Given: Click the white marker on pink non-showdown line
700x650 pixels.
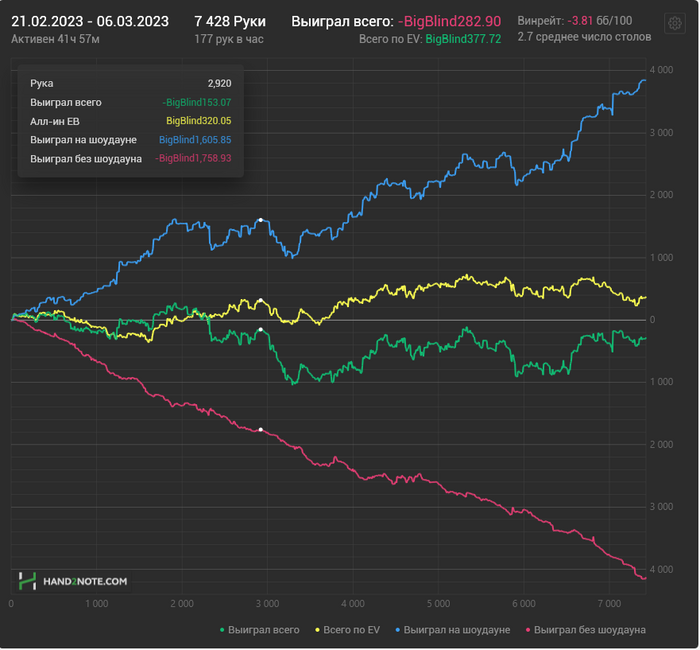Looking at the screenshot, I should coord(261,429).
